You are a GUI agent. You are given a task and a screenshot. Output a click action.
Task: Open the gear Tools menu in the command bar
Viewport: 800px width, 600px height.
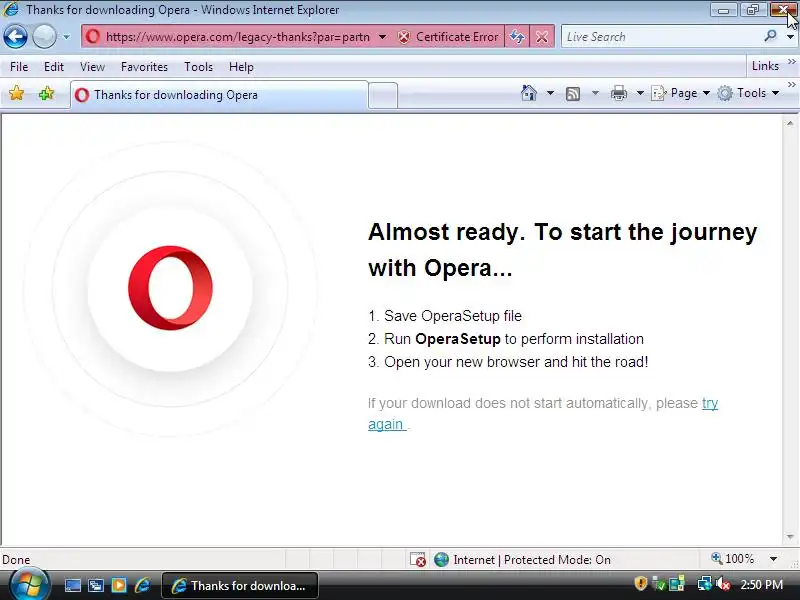pyautogui.click(x=748, y=93)
